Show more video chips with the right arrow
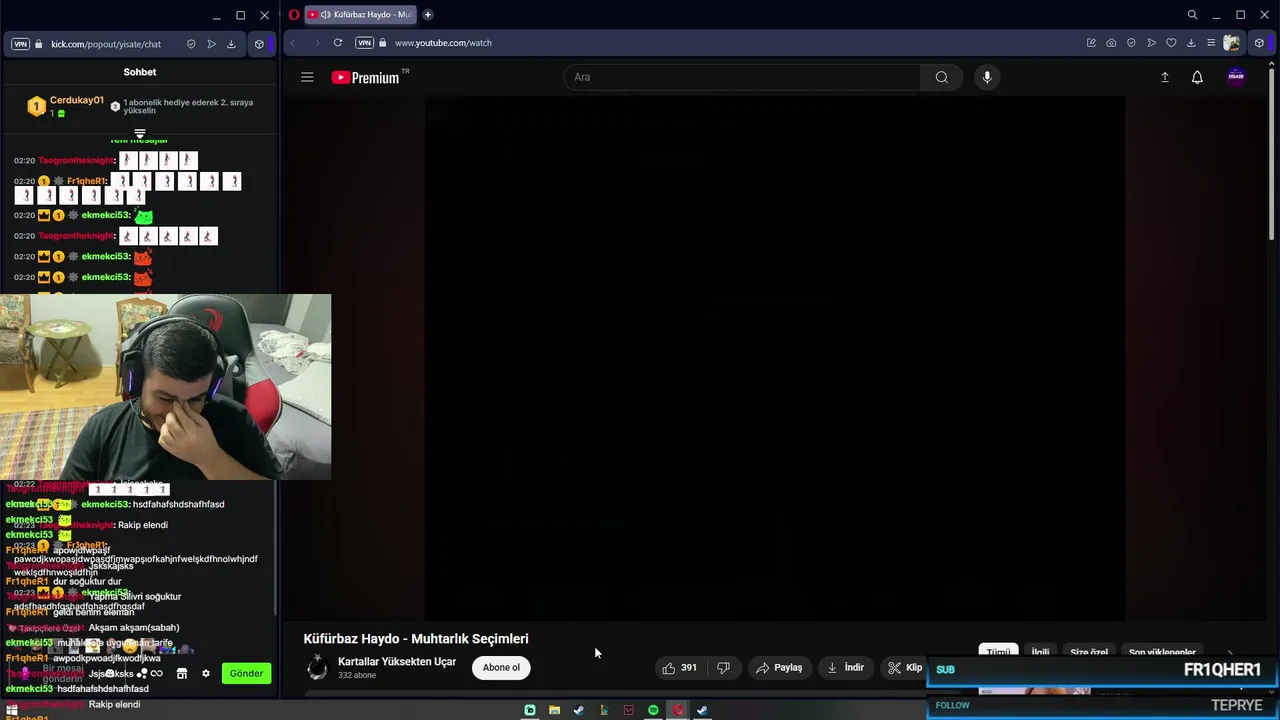The image size is (1280, 720). [x=1230, y=653]
